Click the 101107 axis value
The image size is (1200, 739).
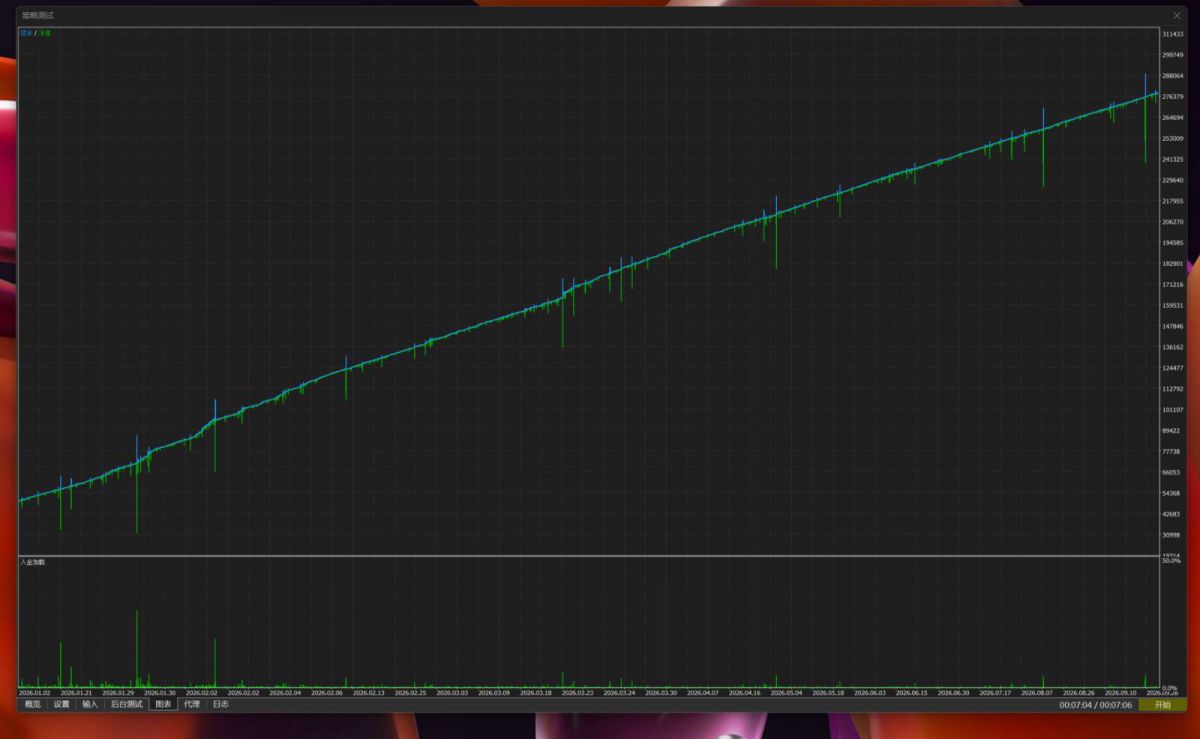pyautogui.click(x=1173, y=409)
